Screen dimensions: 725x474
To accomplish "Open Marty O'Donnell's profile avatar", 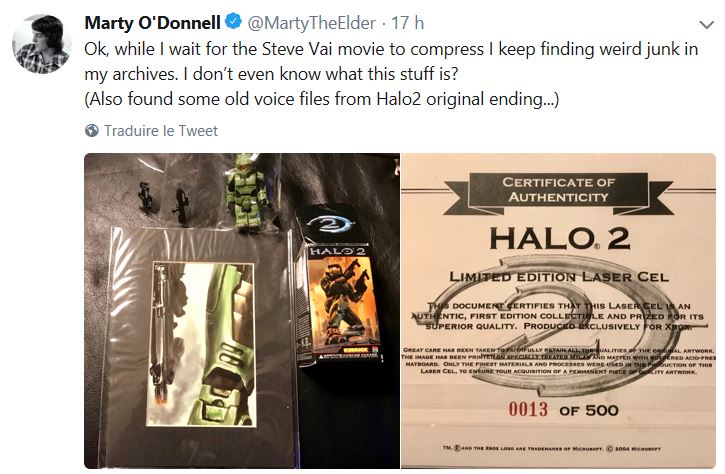I will coord(42,44).
